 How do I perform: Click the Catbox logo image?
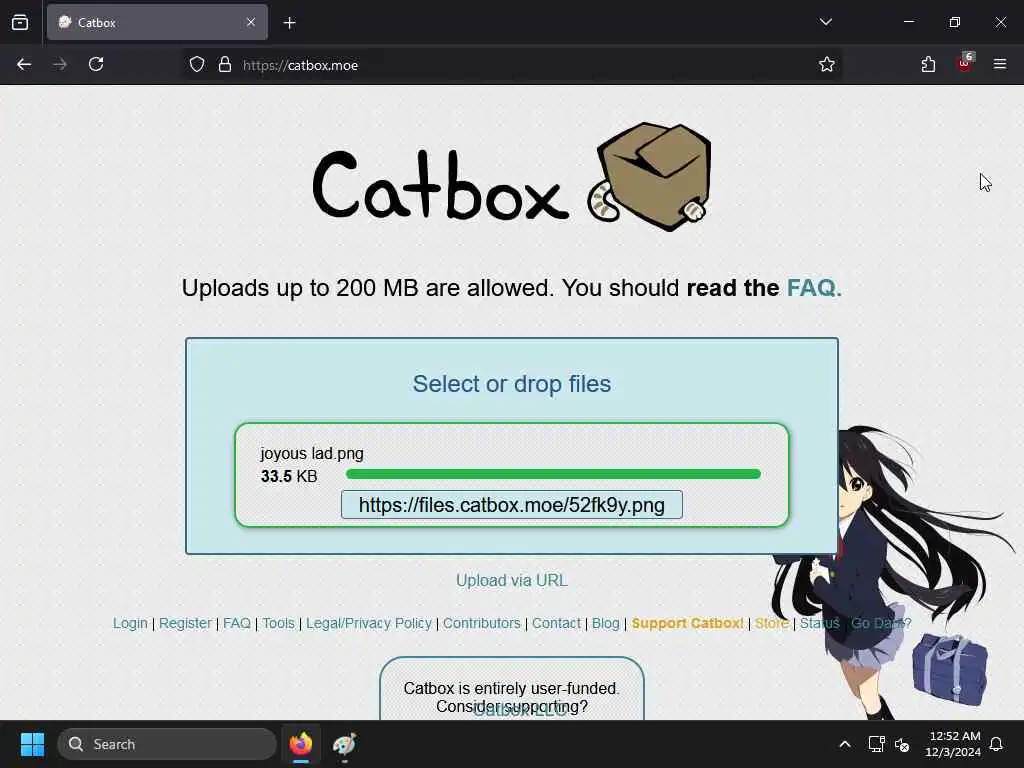tap(512, 177)
